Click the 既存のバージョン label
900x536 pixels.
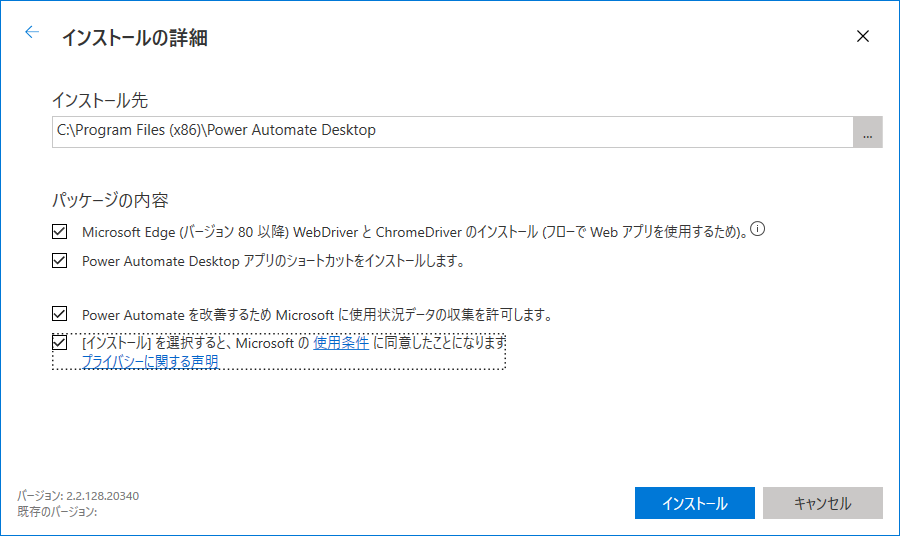point(57,511)
